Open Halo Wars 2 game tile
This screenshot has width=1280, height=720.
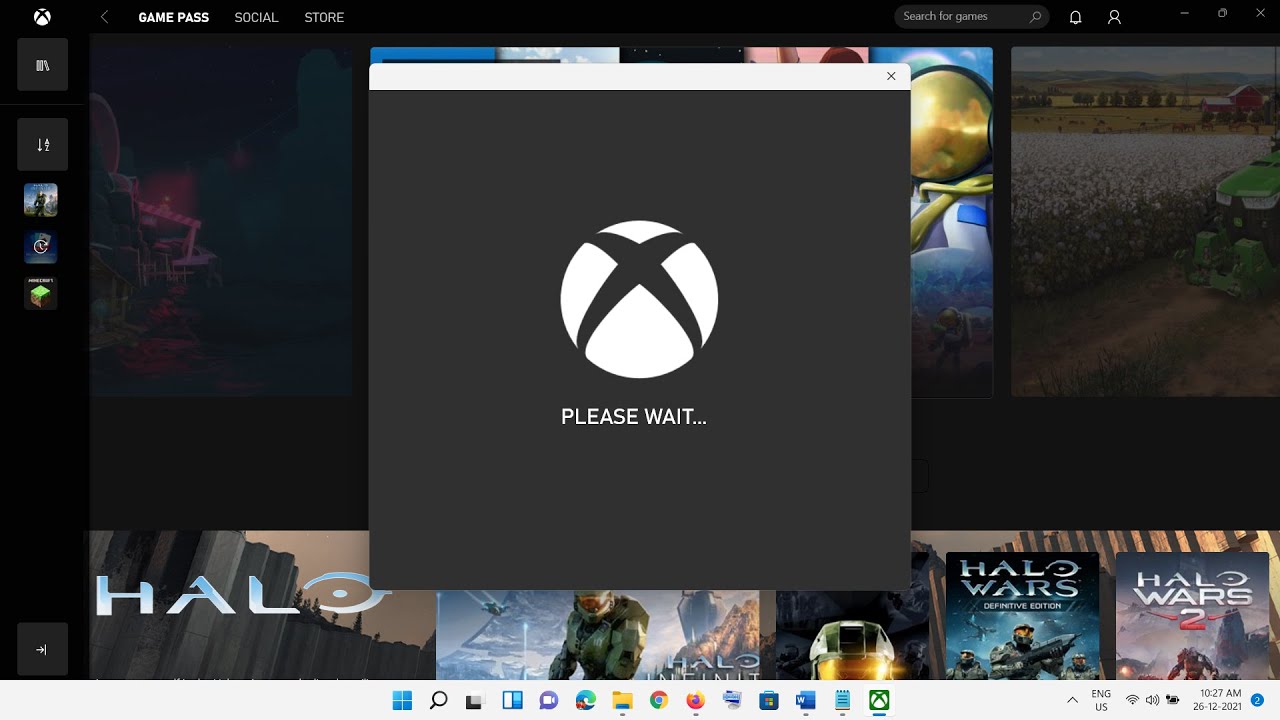(1192, 616)
